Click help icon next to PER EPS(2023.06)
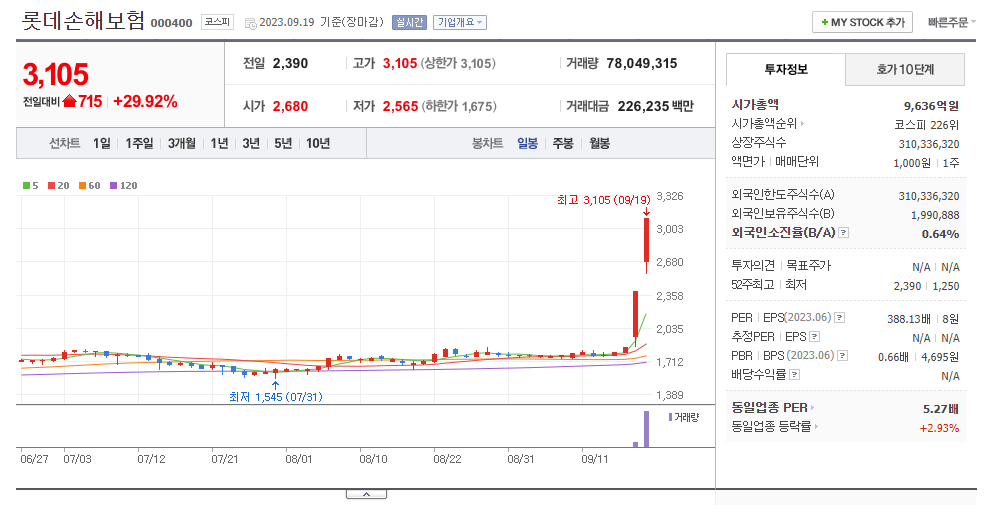986x505 pixels. click(839, 318)
